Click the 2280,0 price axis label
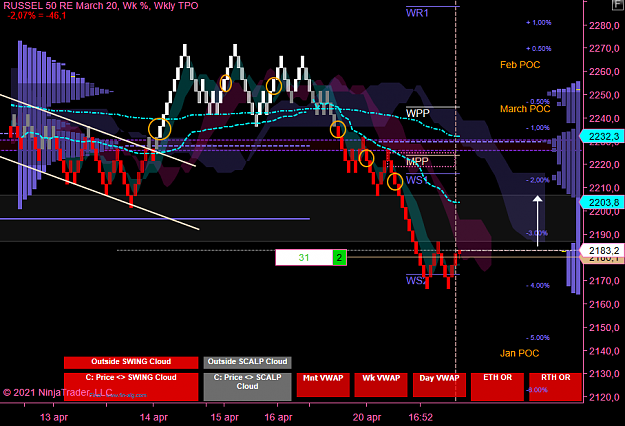 [x=604, y=26]
